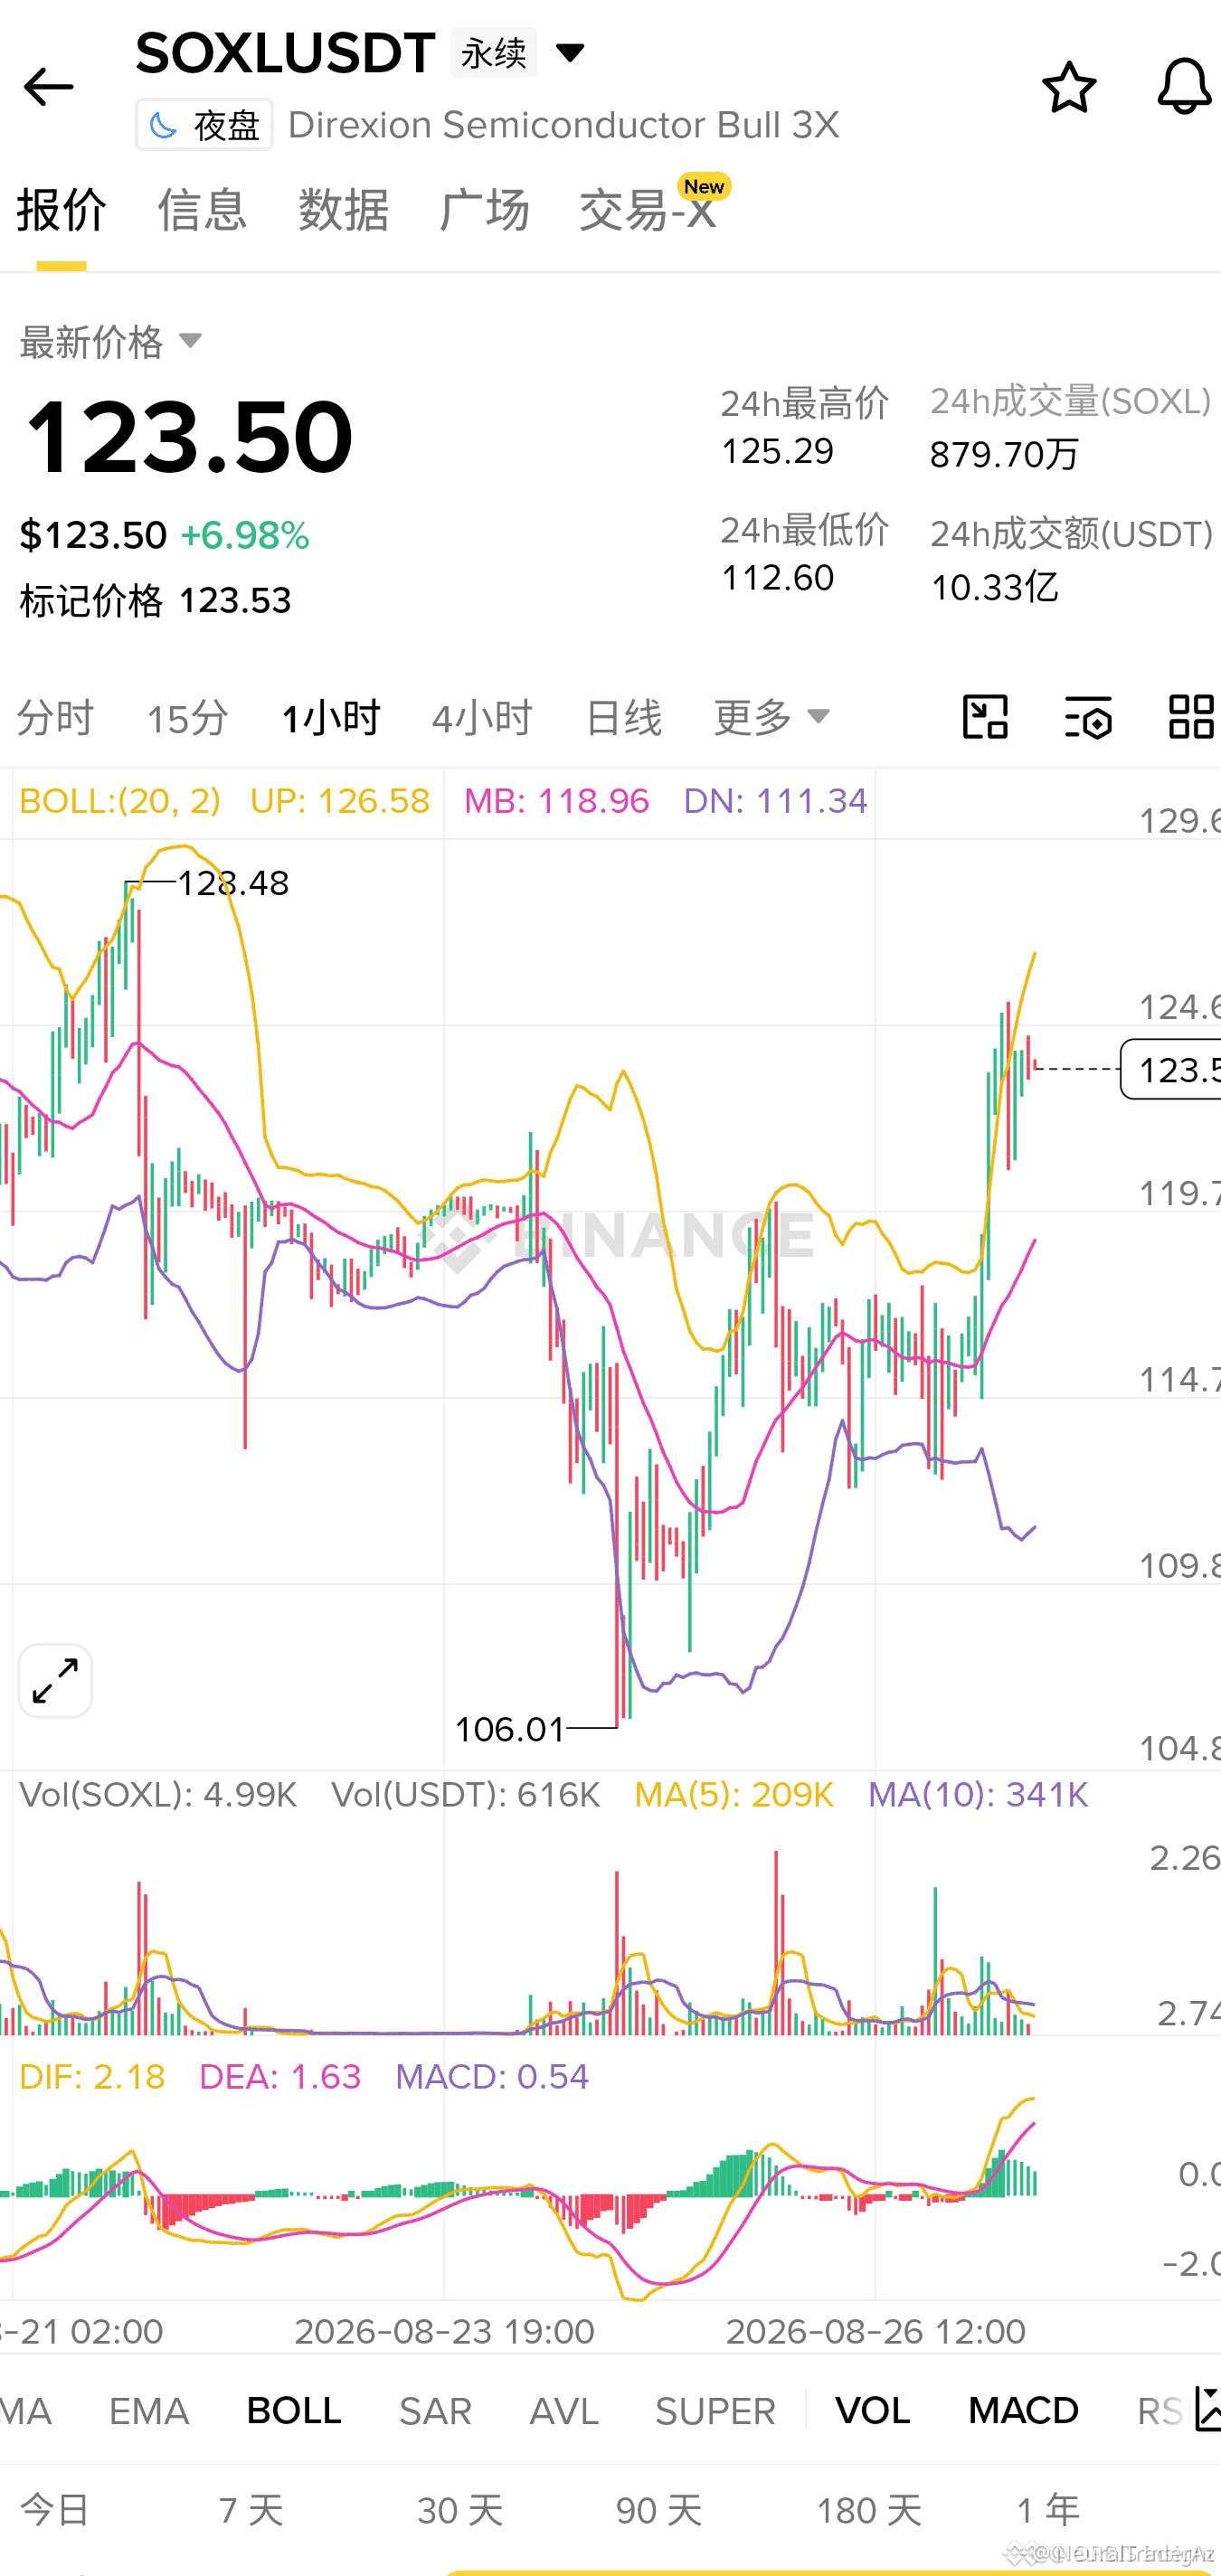Add SOXLUSDT to favorites with star
The image size is (1221, 2576).
tap(1069, 87)
